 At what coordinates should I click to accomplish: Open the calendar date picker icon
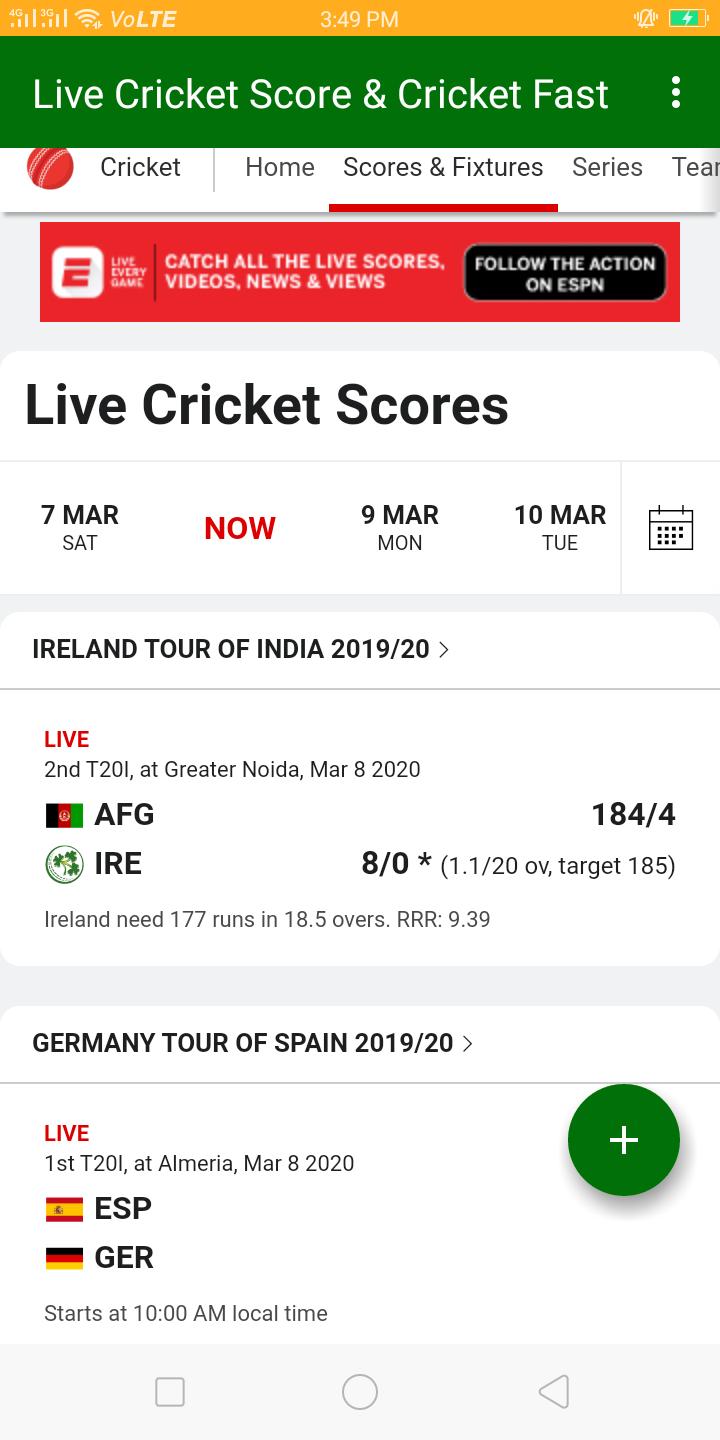(x=671, y=527)
